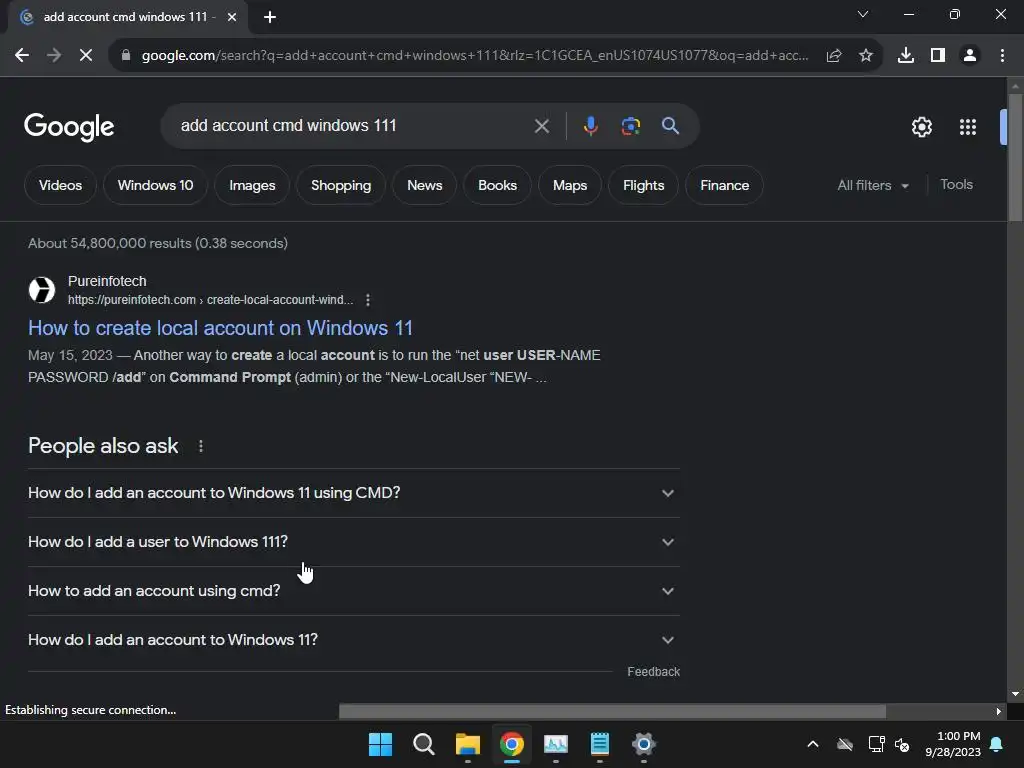Filter results by Videos

[60, 185]
